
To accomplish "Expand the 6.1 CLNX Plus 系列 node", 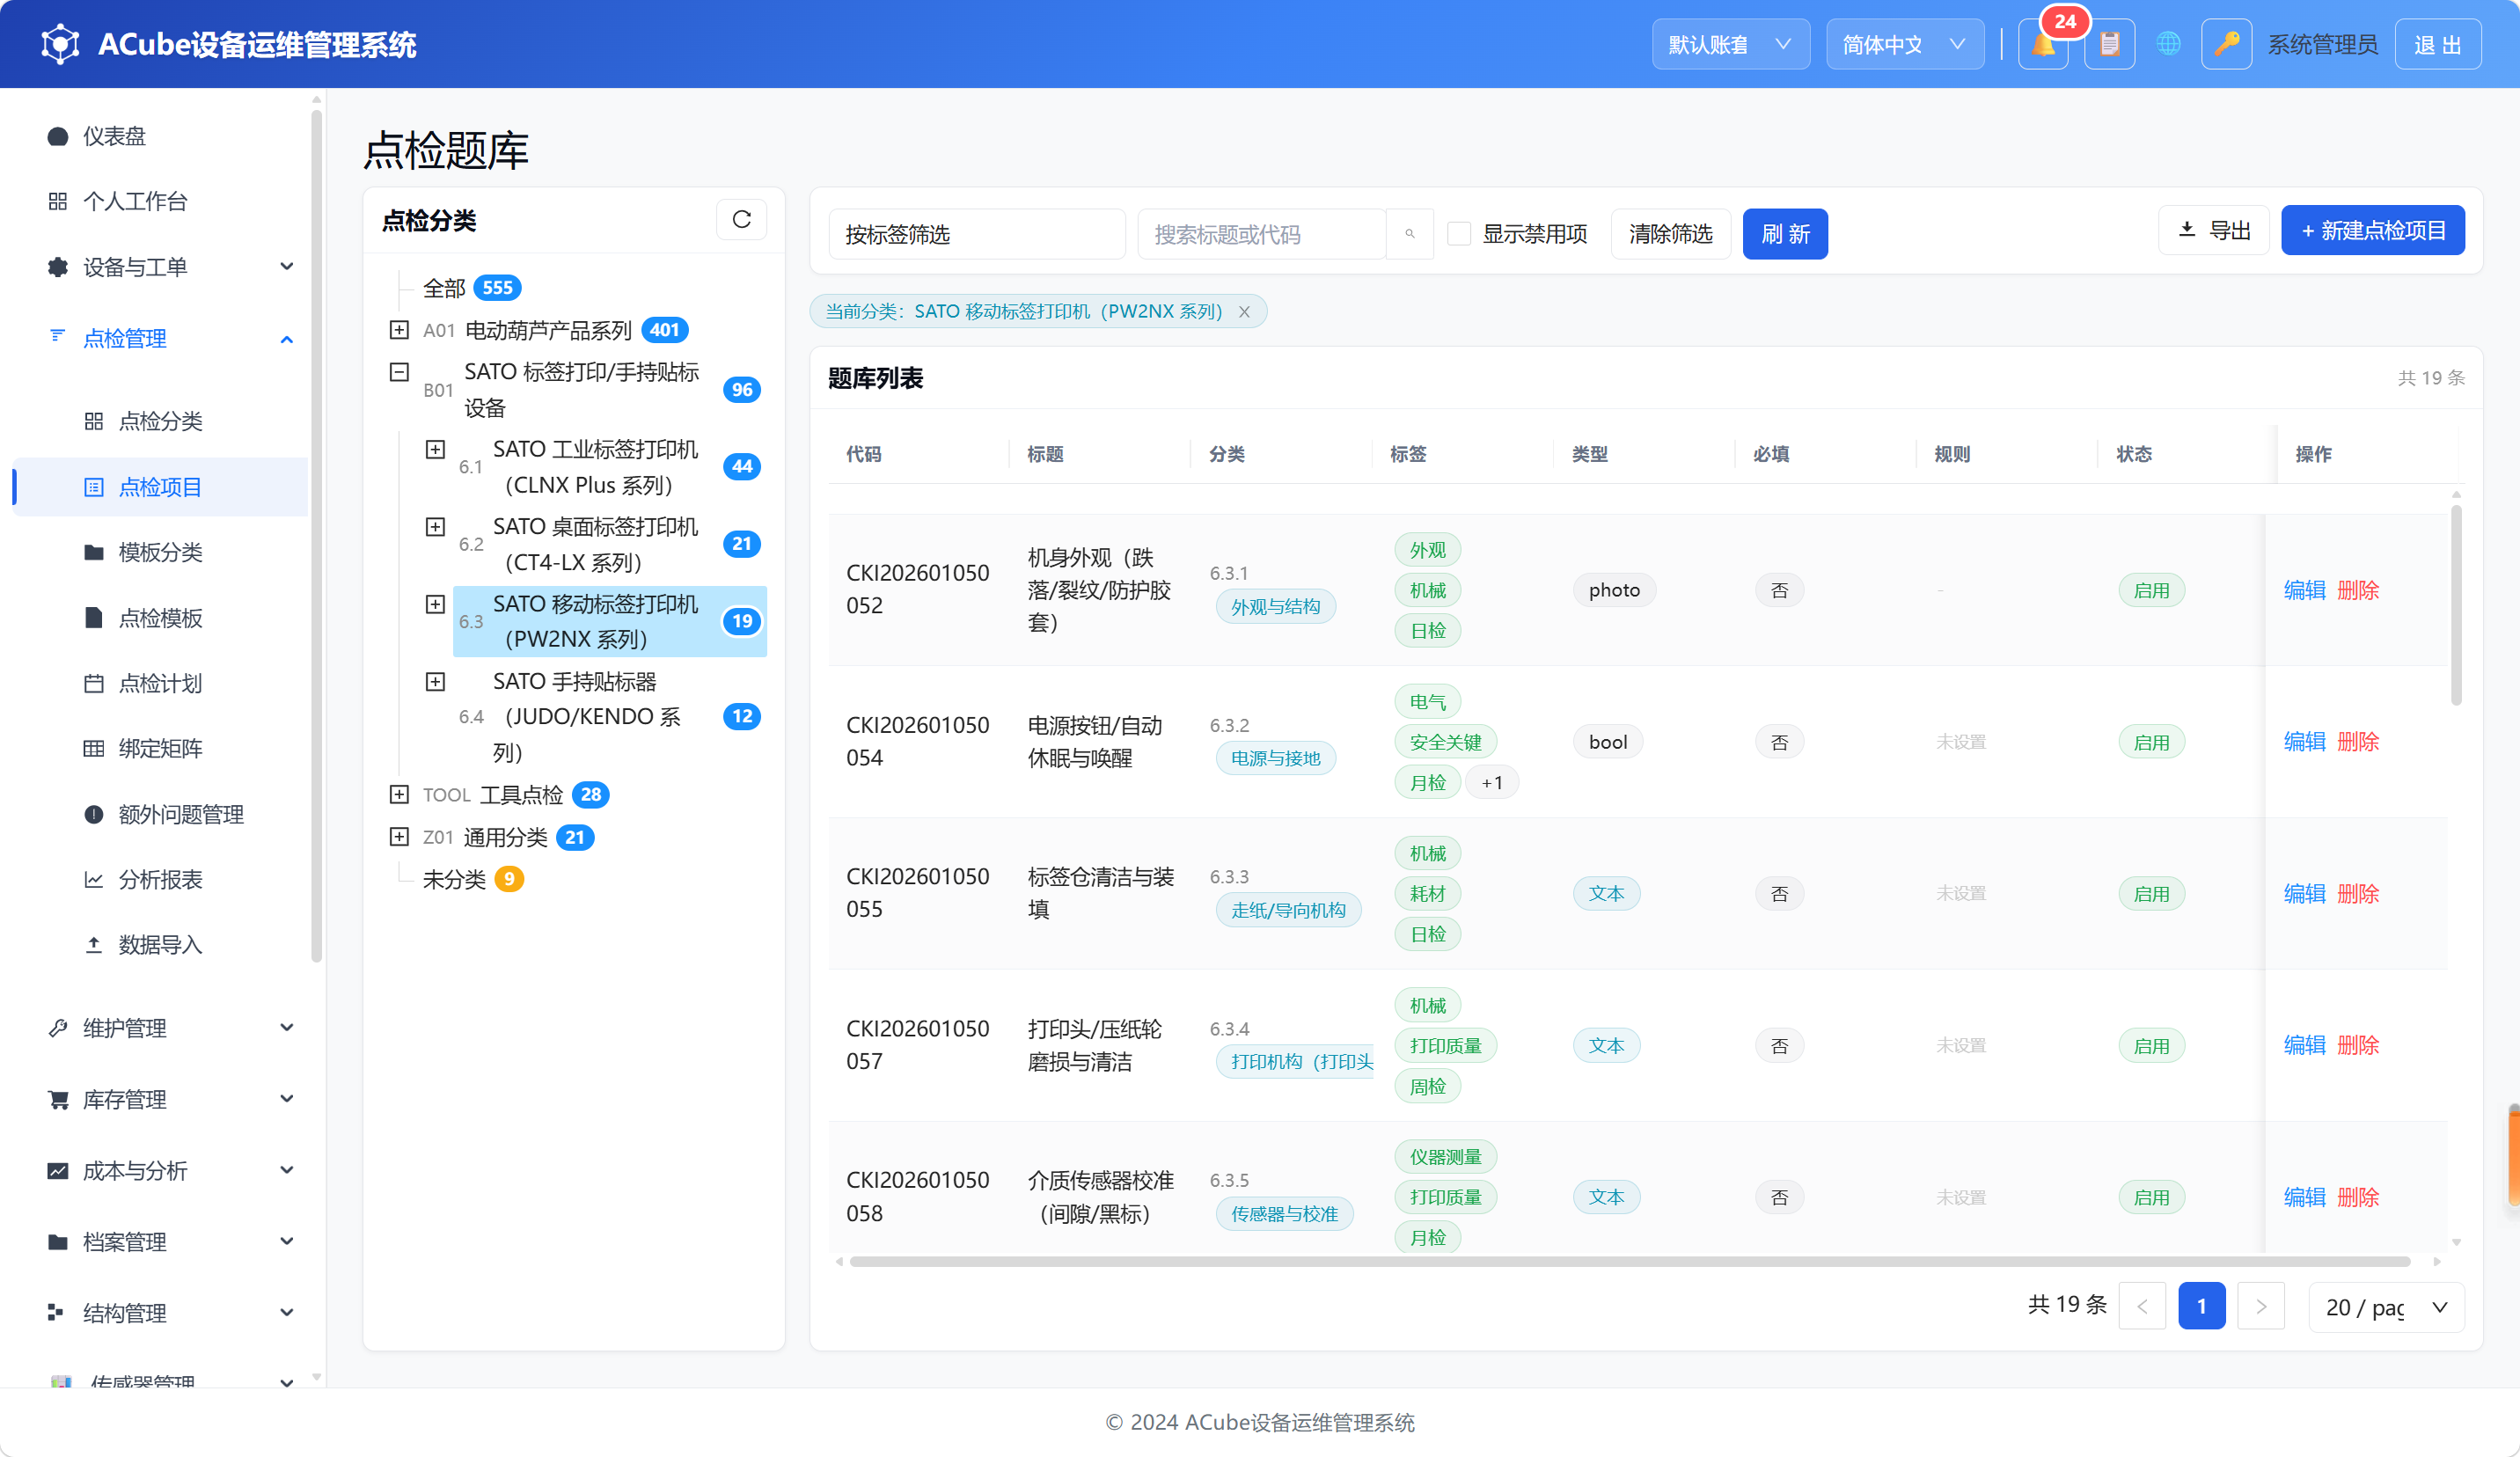I will [x=435, y=449].
